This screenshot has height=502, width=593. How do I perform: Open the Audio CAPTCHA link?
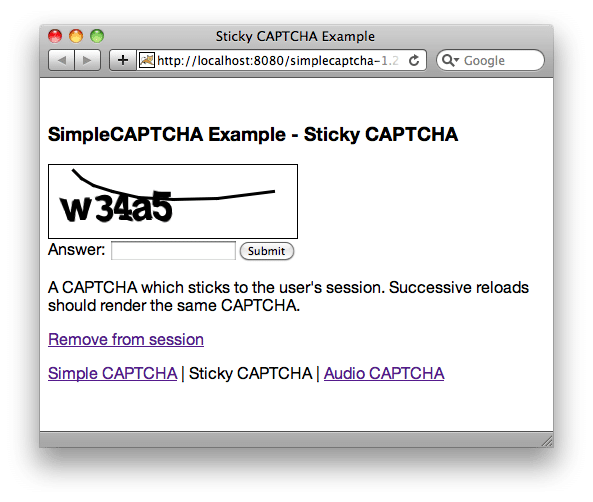pyautogui.click(x=384, y=373)
